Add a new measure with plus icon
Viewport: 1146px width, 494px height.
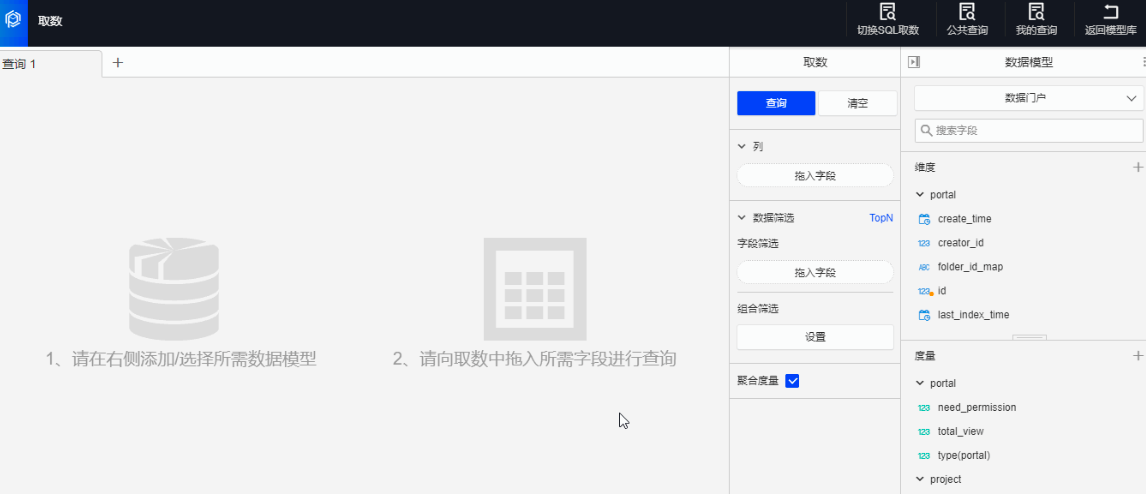(1137, 356)
